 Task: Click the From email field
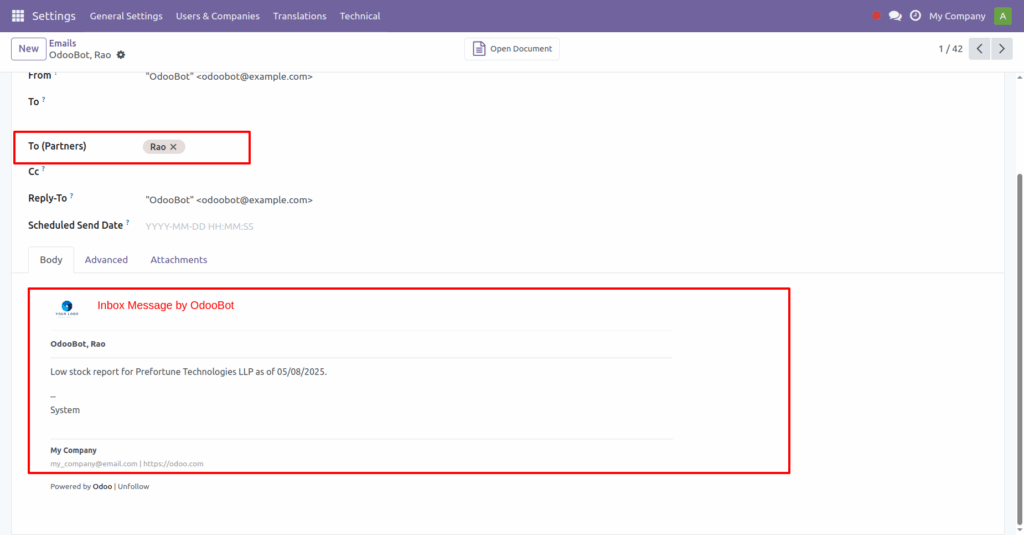point(229,76)
